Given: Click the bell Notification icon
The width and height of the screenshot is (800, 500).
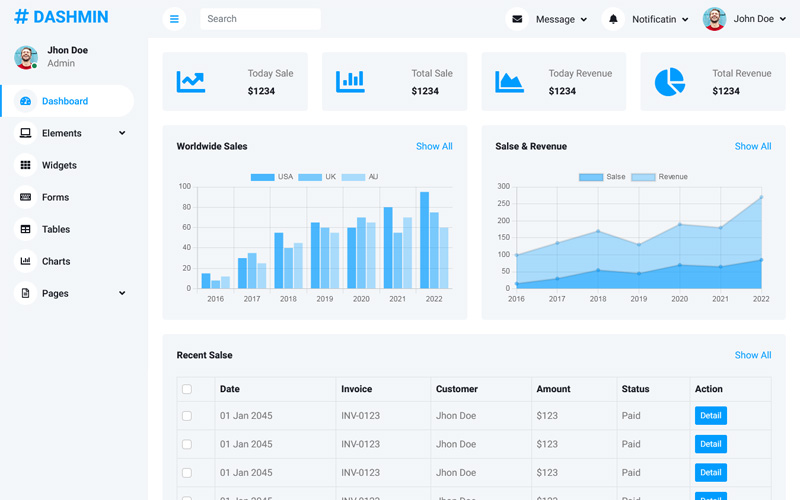Looking at the screenshot, I should [x=613, y=19].
